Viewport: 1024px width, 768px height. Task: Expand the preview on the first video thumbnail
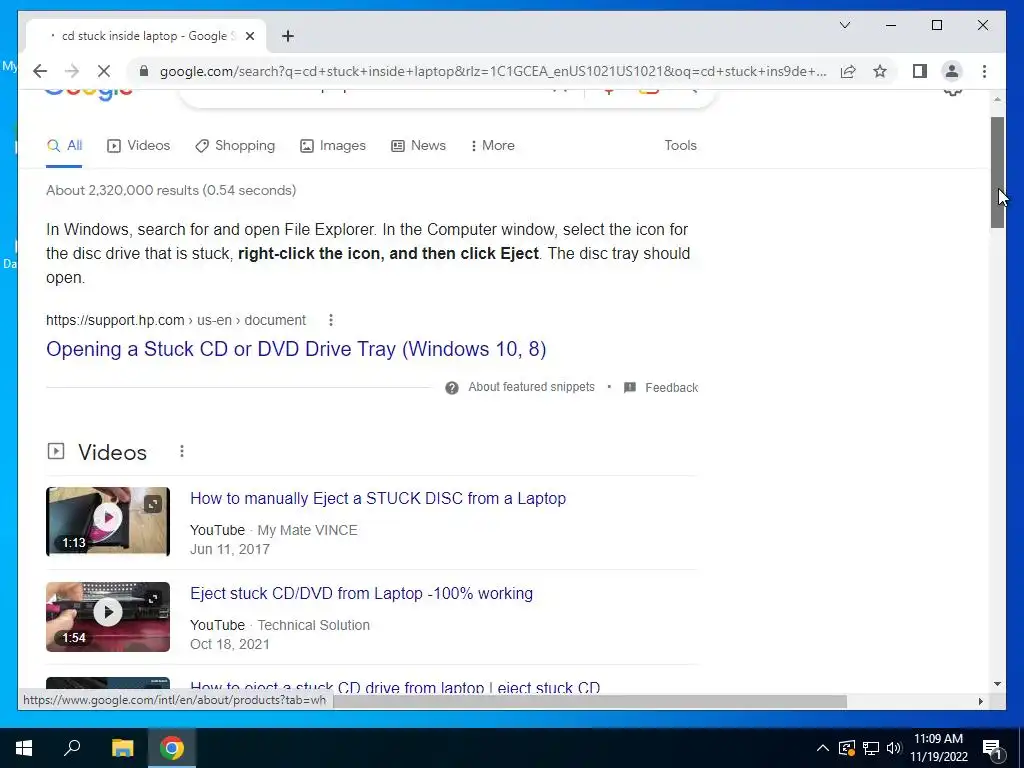point(153,504)
